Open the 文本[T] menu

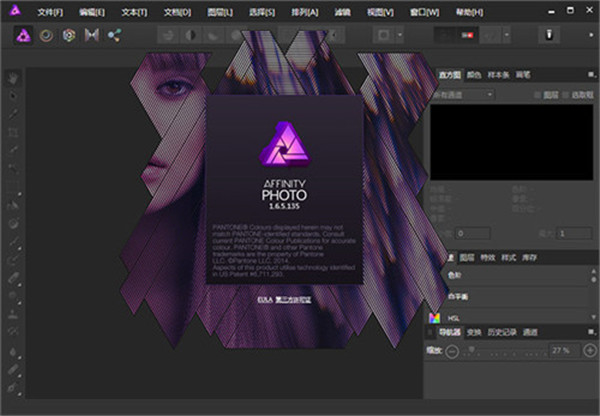click(x=134, y=12)
